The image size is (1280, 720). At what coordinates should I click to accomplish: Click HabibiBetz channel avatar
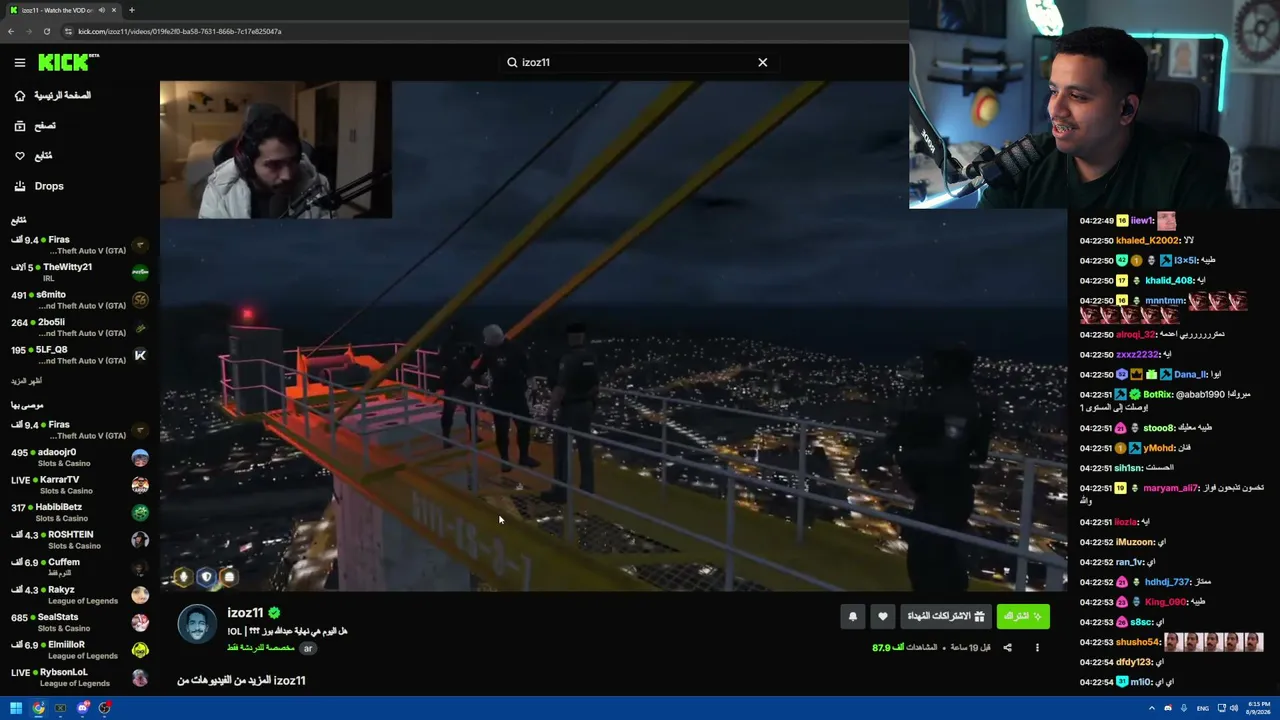tap(140, 512)
